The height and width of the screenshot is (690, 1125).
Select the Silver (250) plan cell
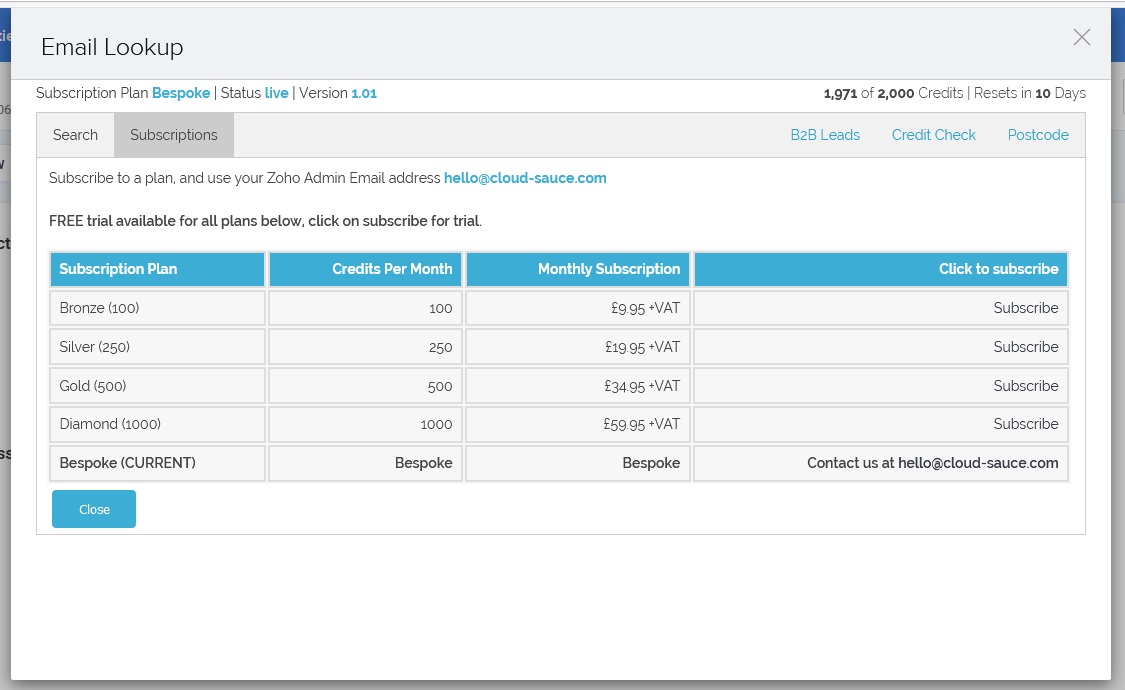pos(158,346)
